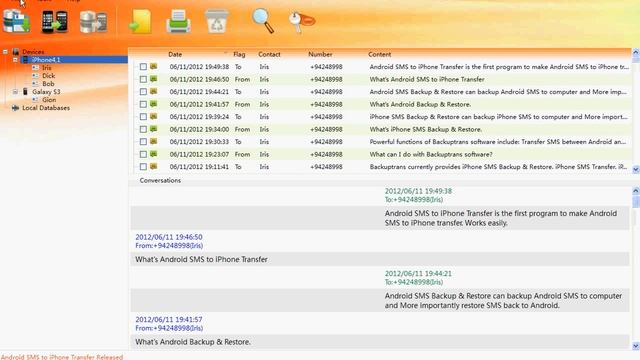Viewport: 640px width, 360px height.
Task: Sort messages by the Date column header
Action: coord(175,54)
